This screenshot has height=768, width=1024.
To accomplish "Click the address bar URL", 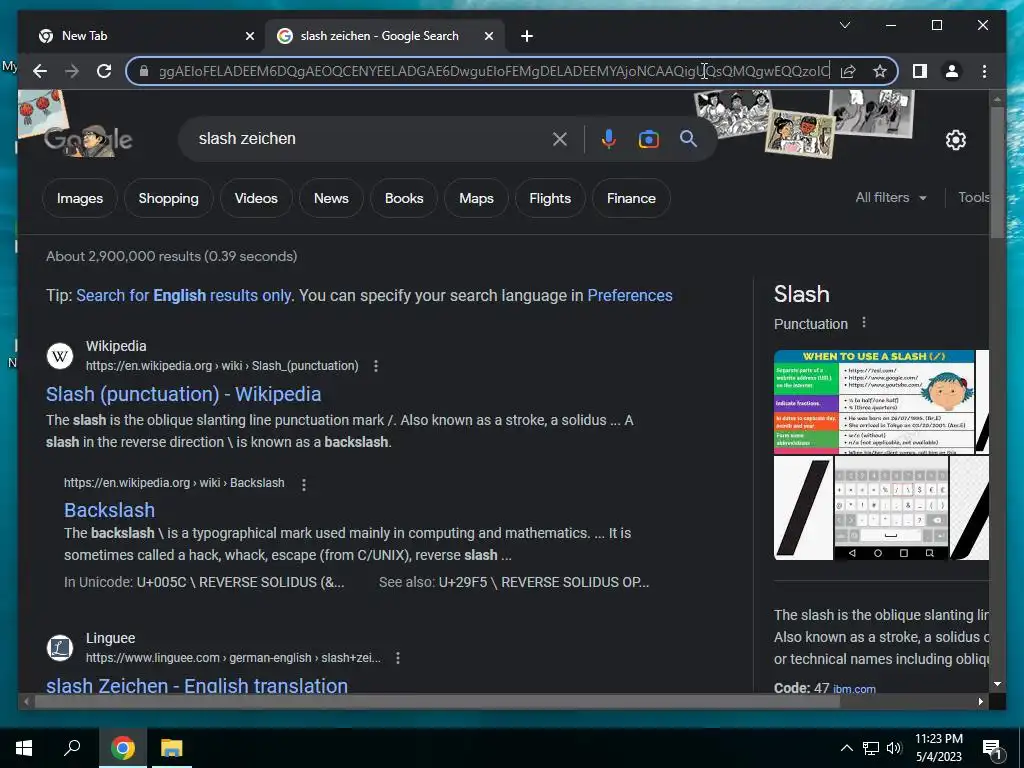I will [493, 71].
